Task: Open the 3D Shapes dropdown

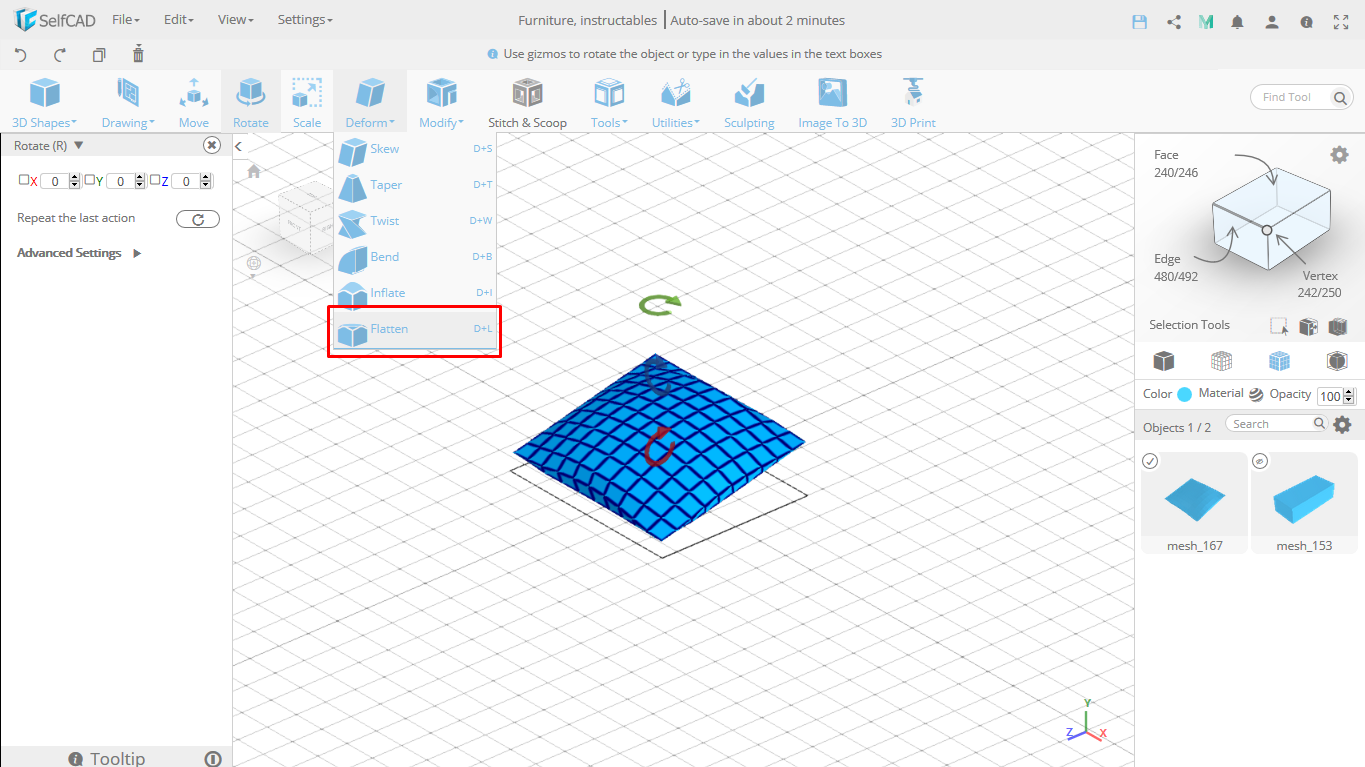Action: point(44,103)
